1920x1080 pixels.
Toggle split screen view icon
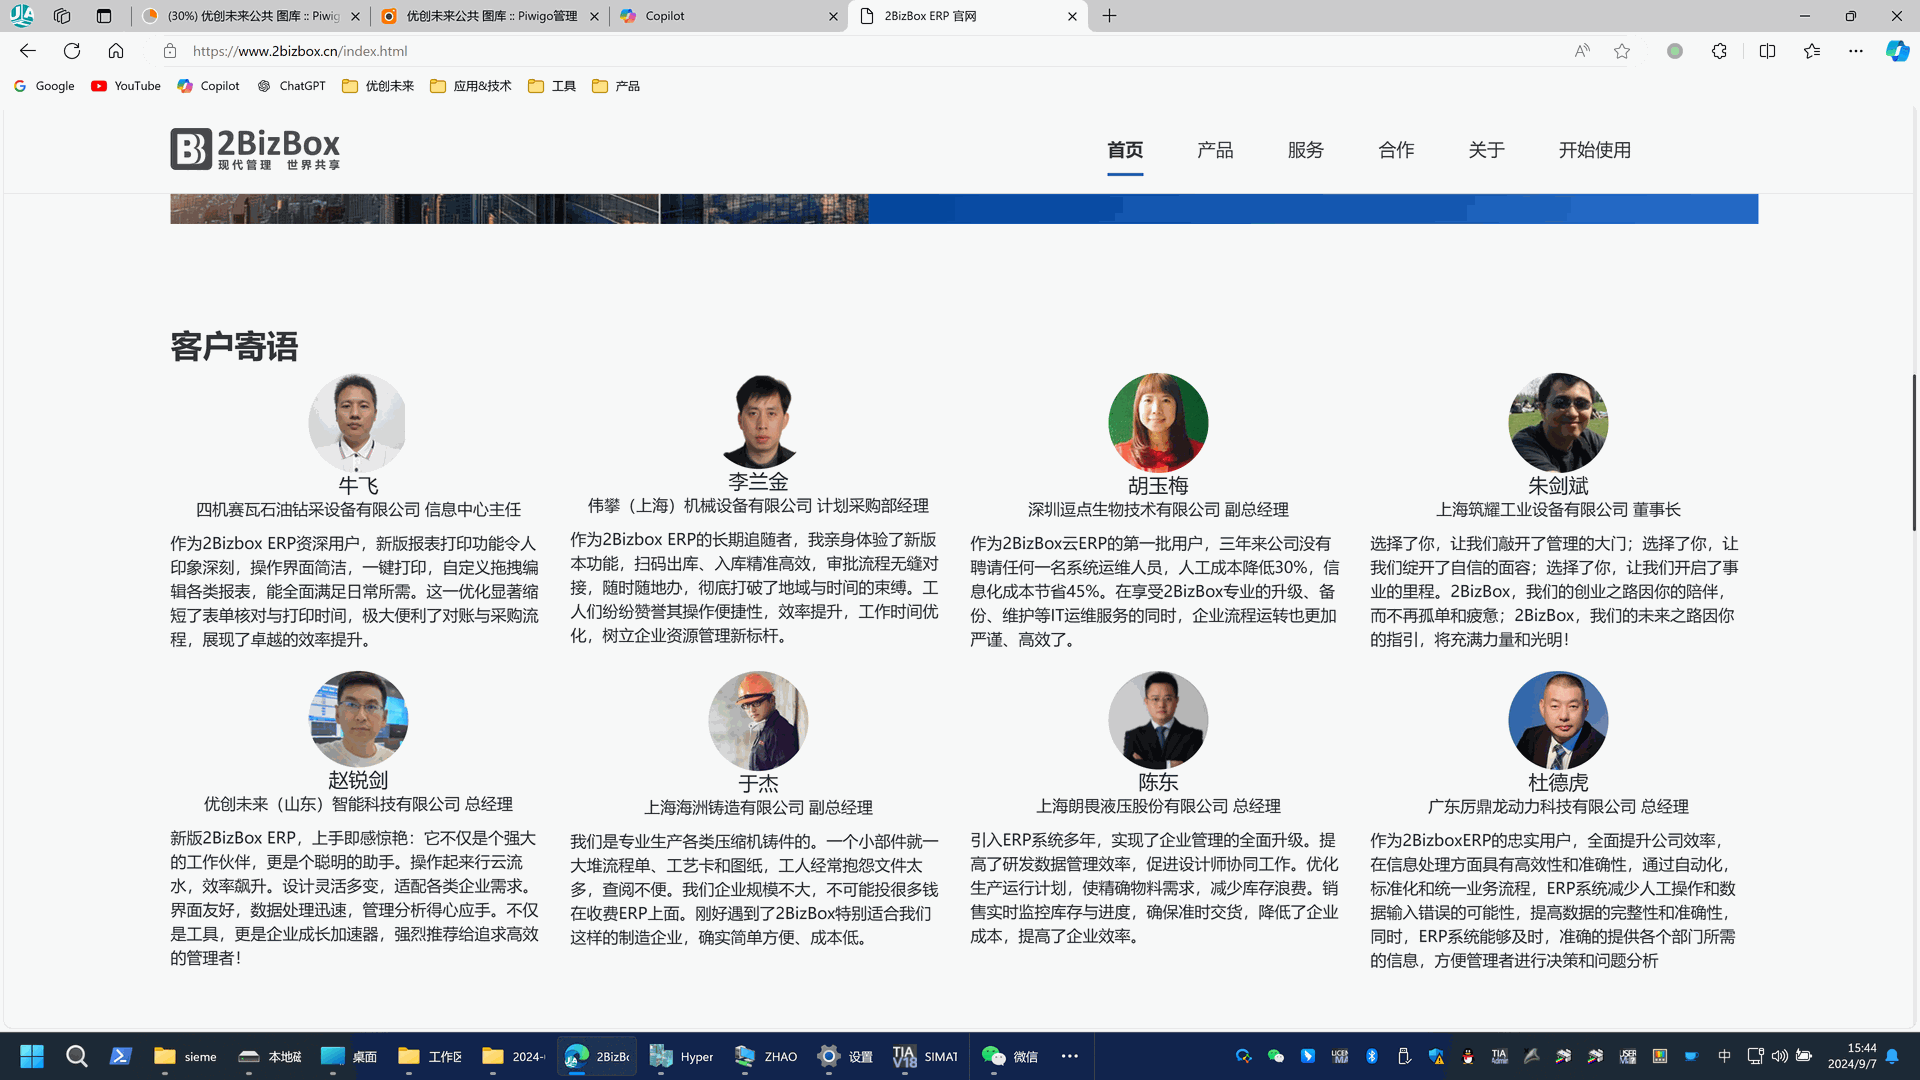pos(1767,51)
